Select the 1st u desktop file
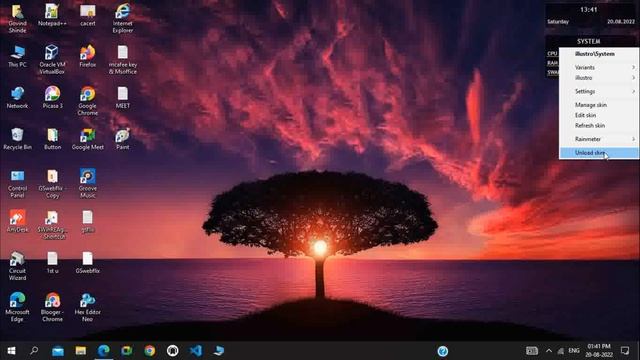 tap(52, 262)
